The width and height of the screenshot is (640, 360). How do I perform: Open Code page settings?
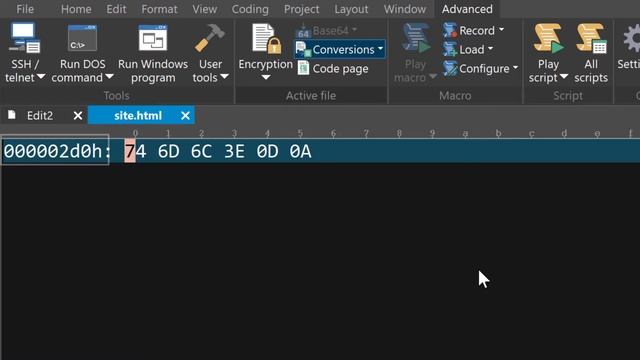[333, 69]
